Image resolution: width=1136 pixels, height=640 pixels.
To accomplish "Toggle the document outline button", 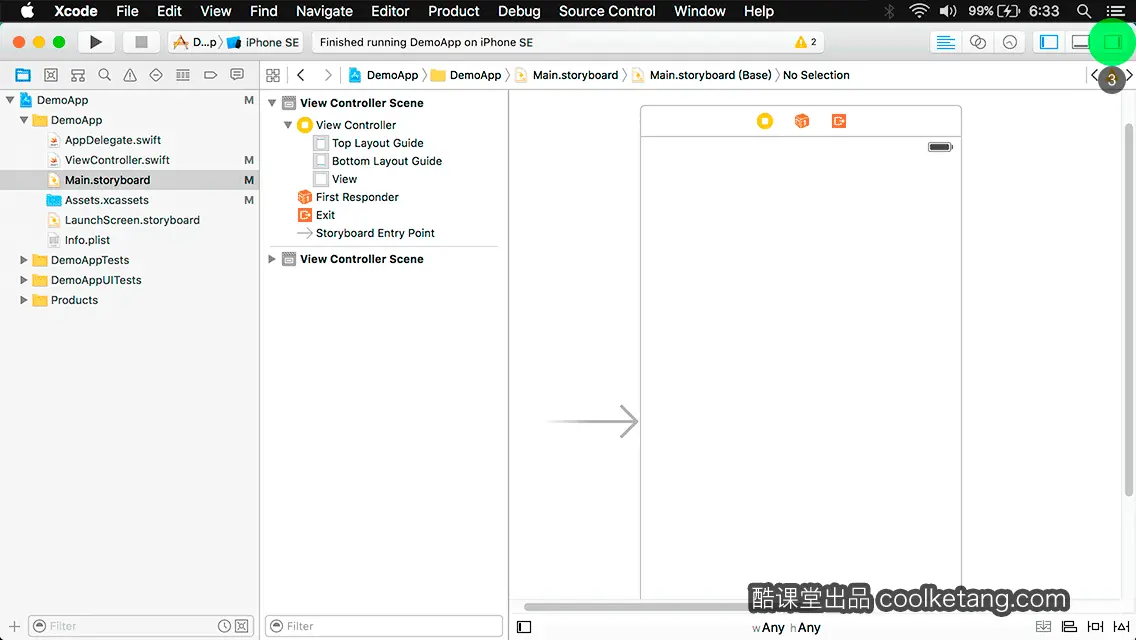I will (524, 627).
